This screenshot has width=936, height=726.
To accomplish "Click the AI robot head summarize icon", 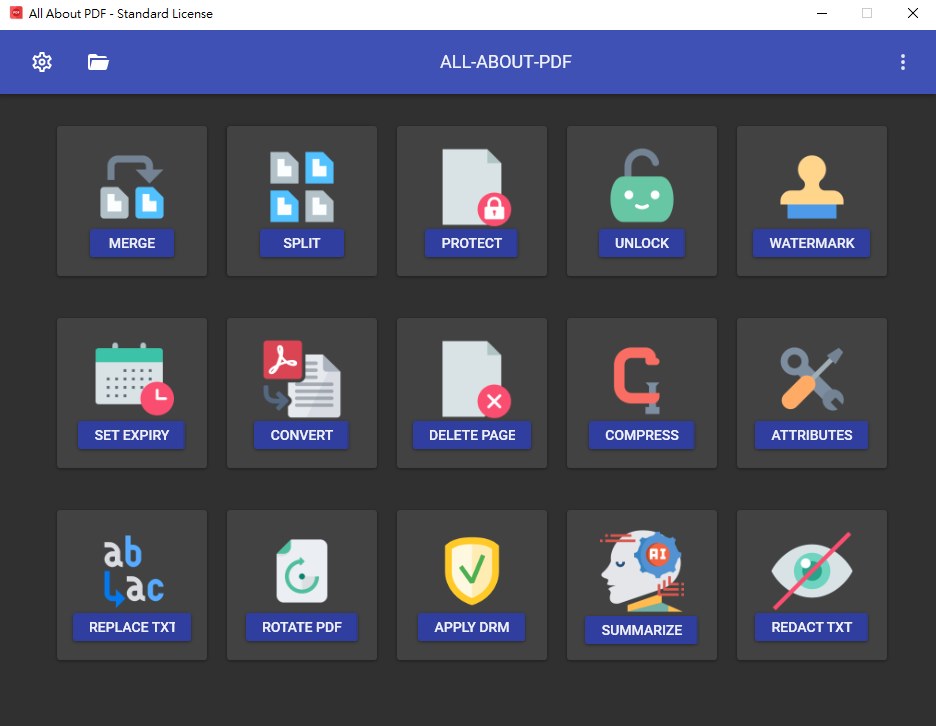I will pyautogui.click(x=642, y=570).
